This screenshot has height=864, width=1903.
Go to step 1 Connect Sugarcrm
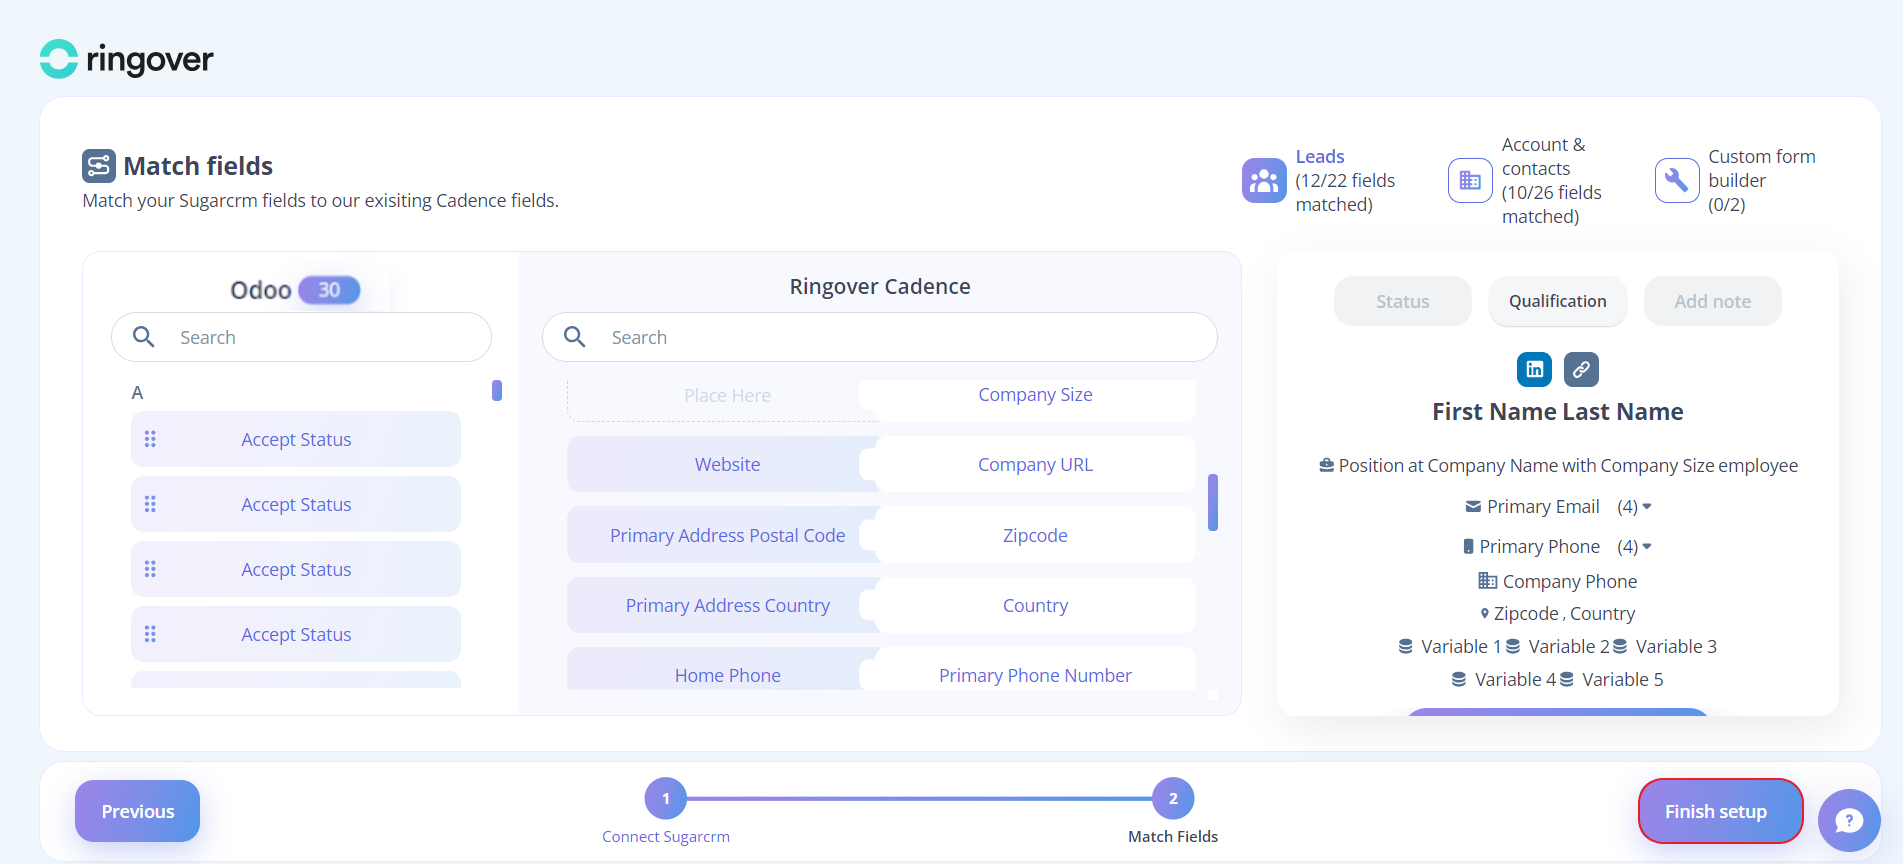[666, 799]
